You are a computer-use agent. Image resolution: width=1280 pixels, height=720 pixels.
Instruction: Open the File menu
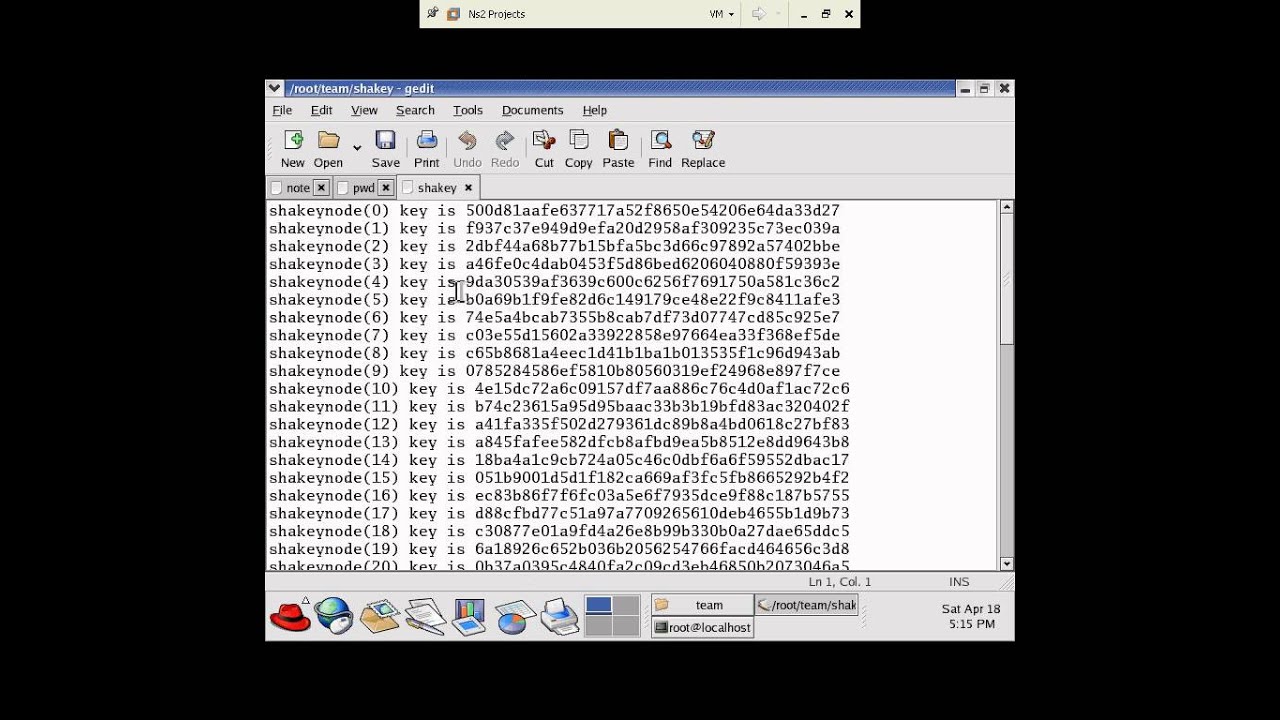coord(282,110)
